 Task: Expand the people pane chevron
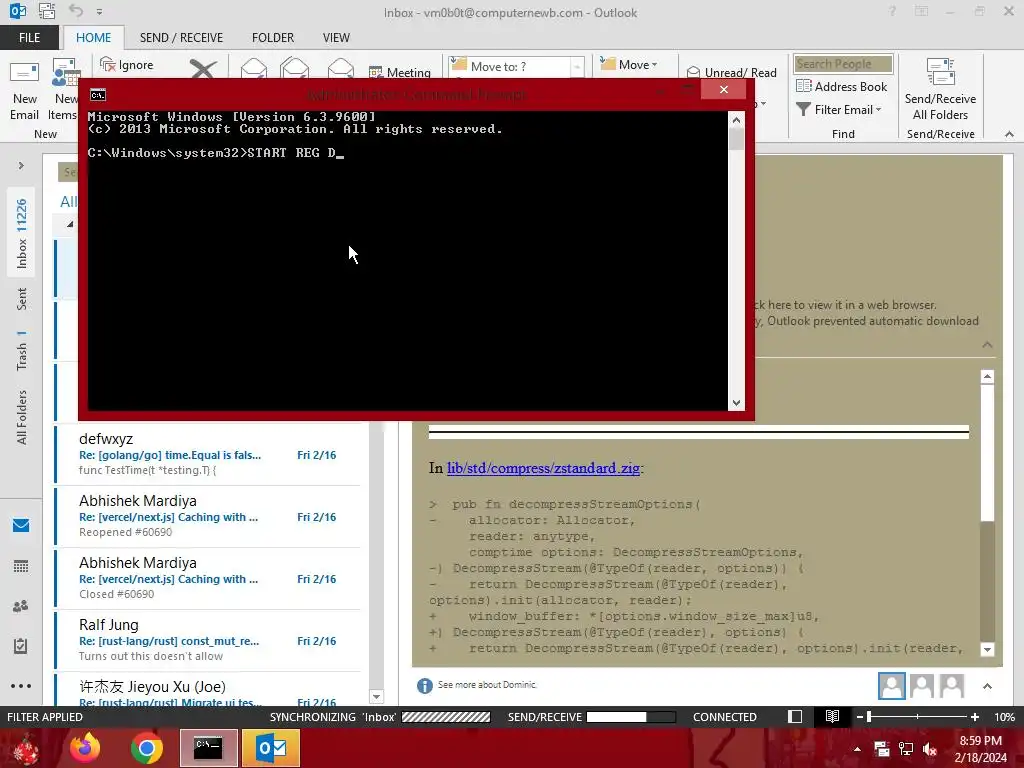point(987,686)
